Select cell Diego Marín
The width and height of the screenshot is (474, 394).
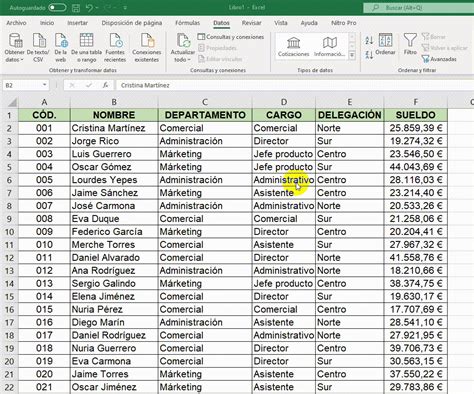click(114, 322)
